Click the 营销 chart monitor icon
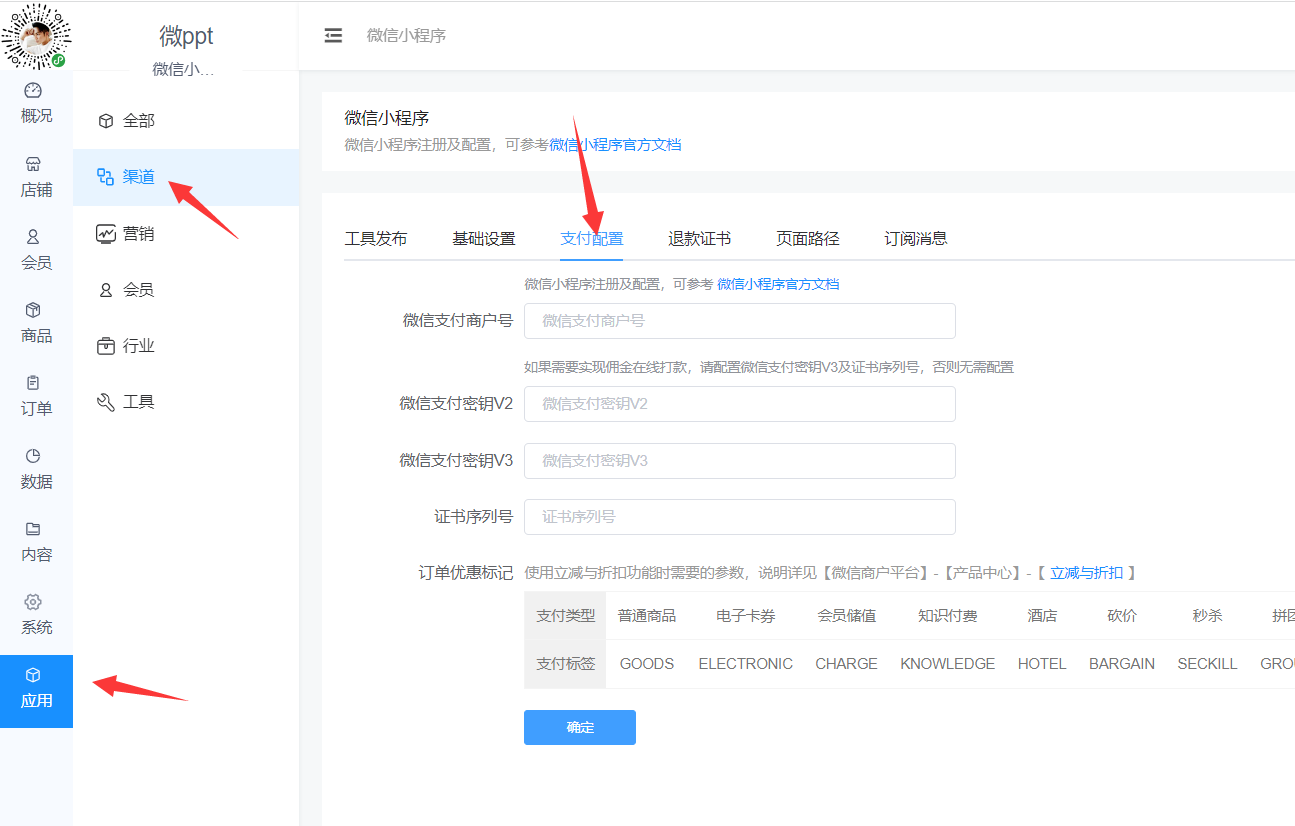The height and width of the screenshot is (826, 1295). [106, 233]
